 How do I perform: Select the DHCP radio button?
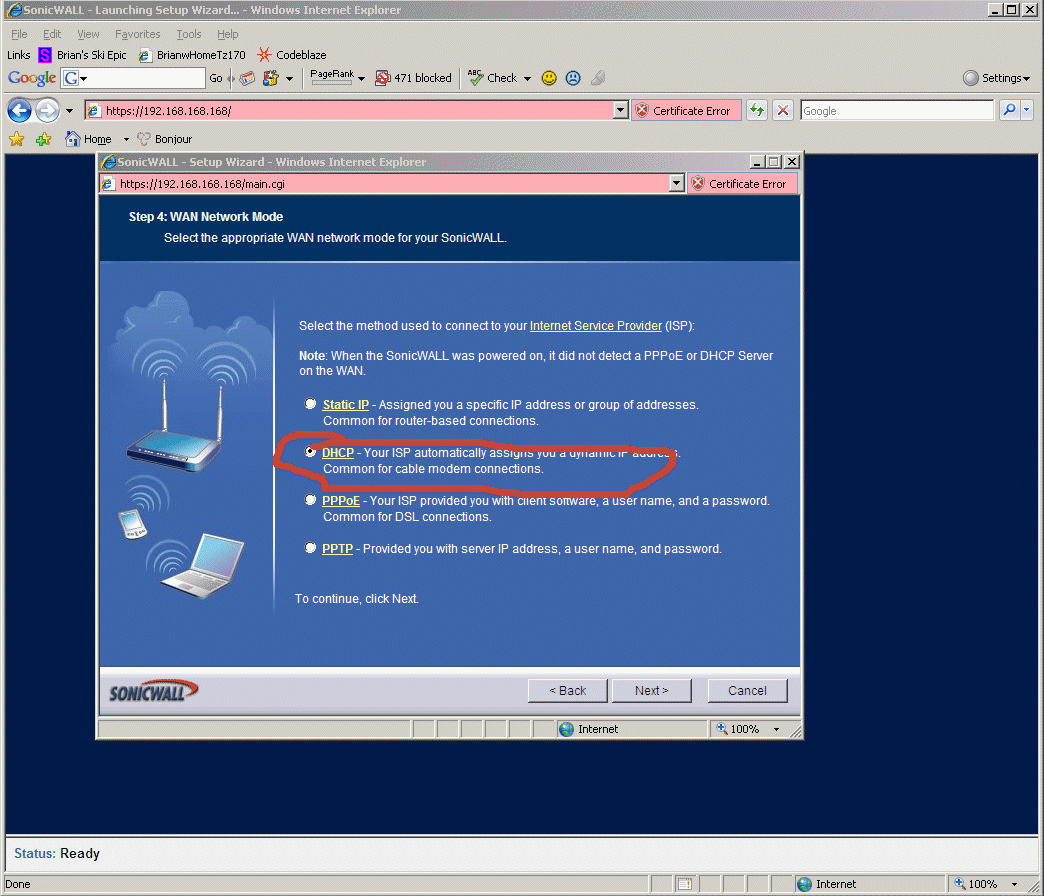pos(310,451)
